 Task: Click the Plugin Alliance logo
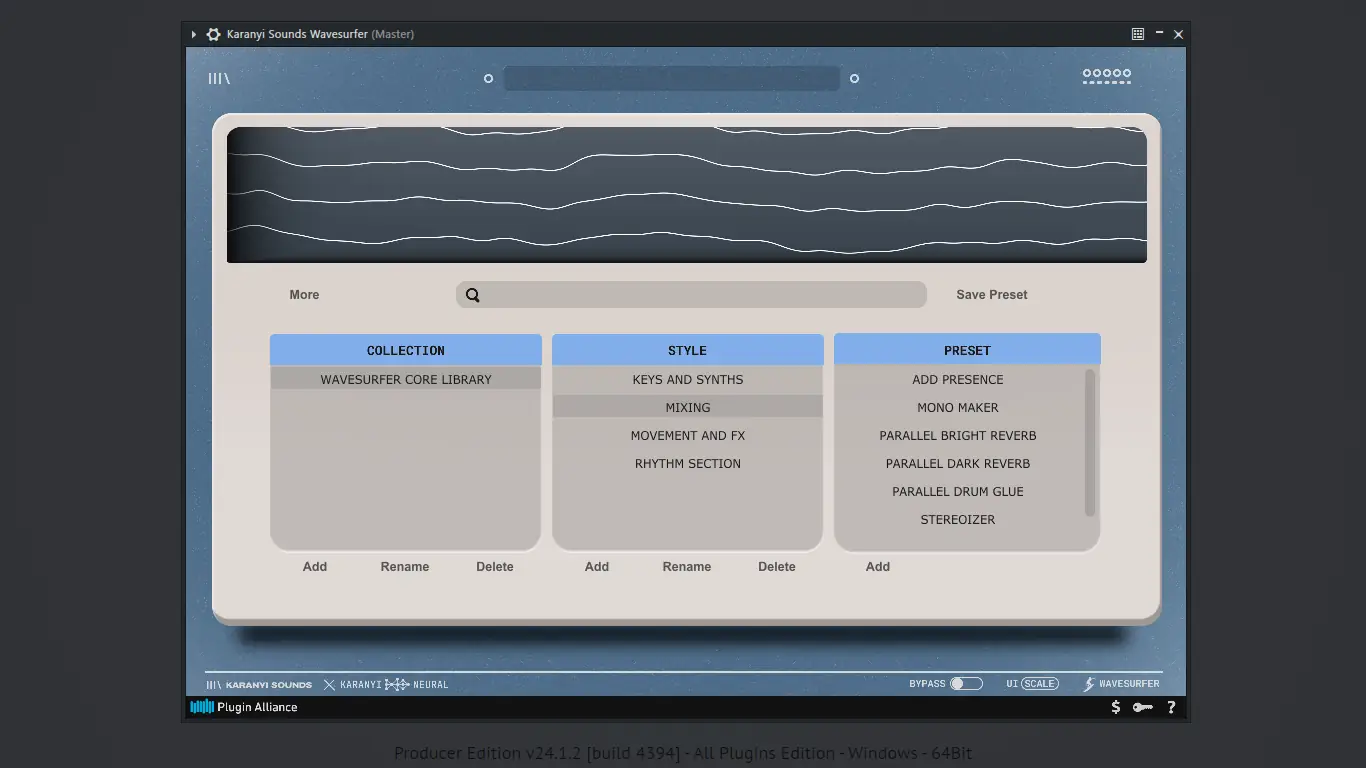(244, 707)
